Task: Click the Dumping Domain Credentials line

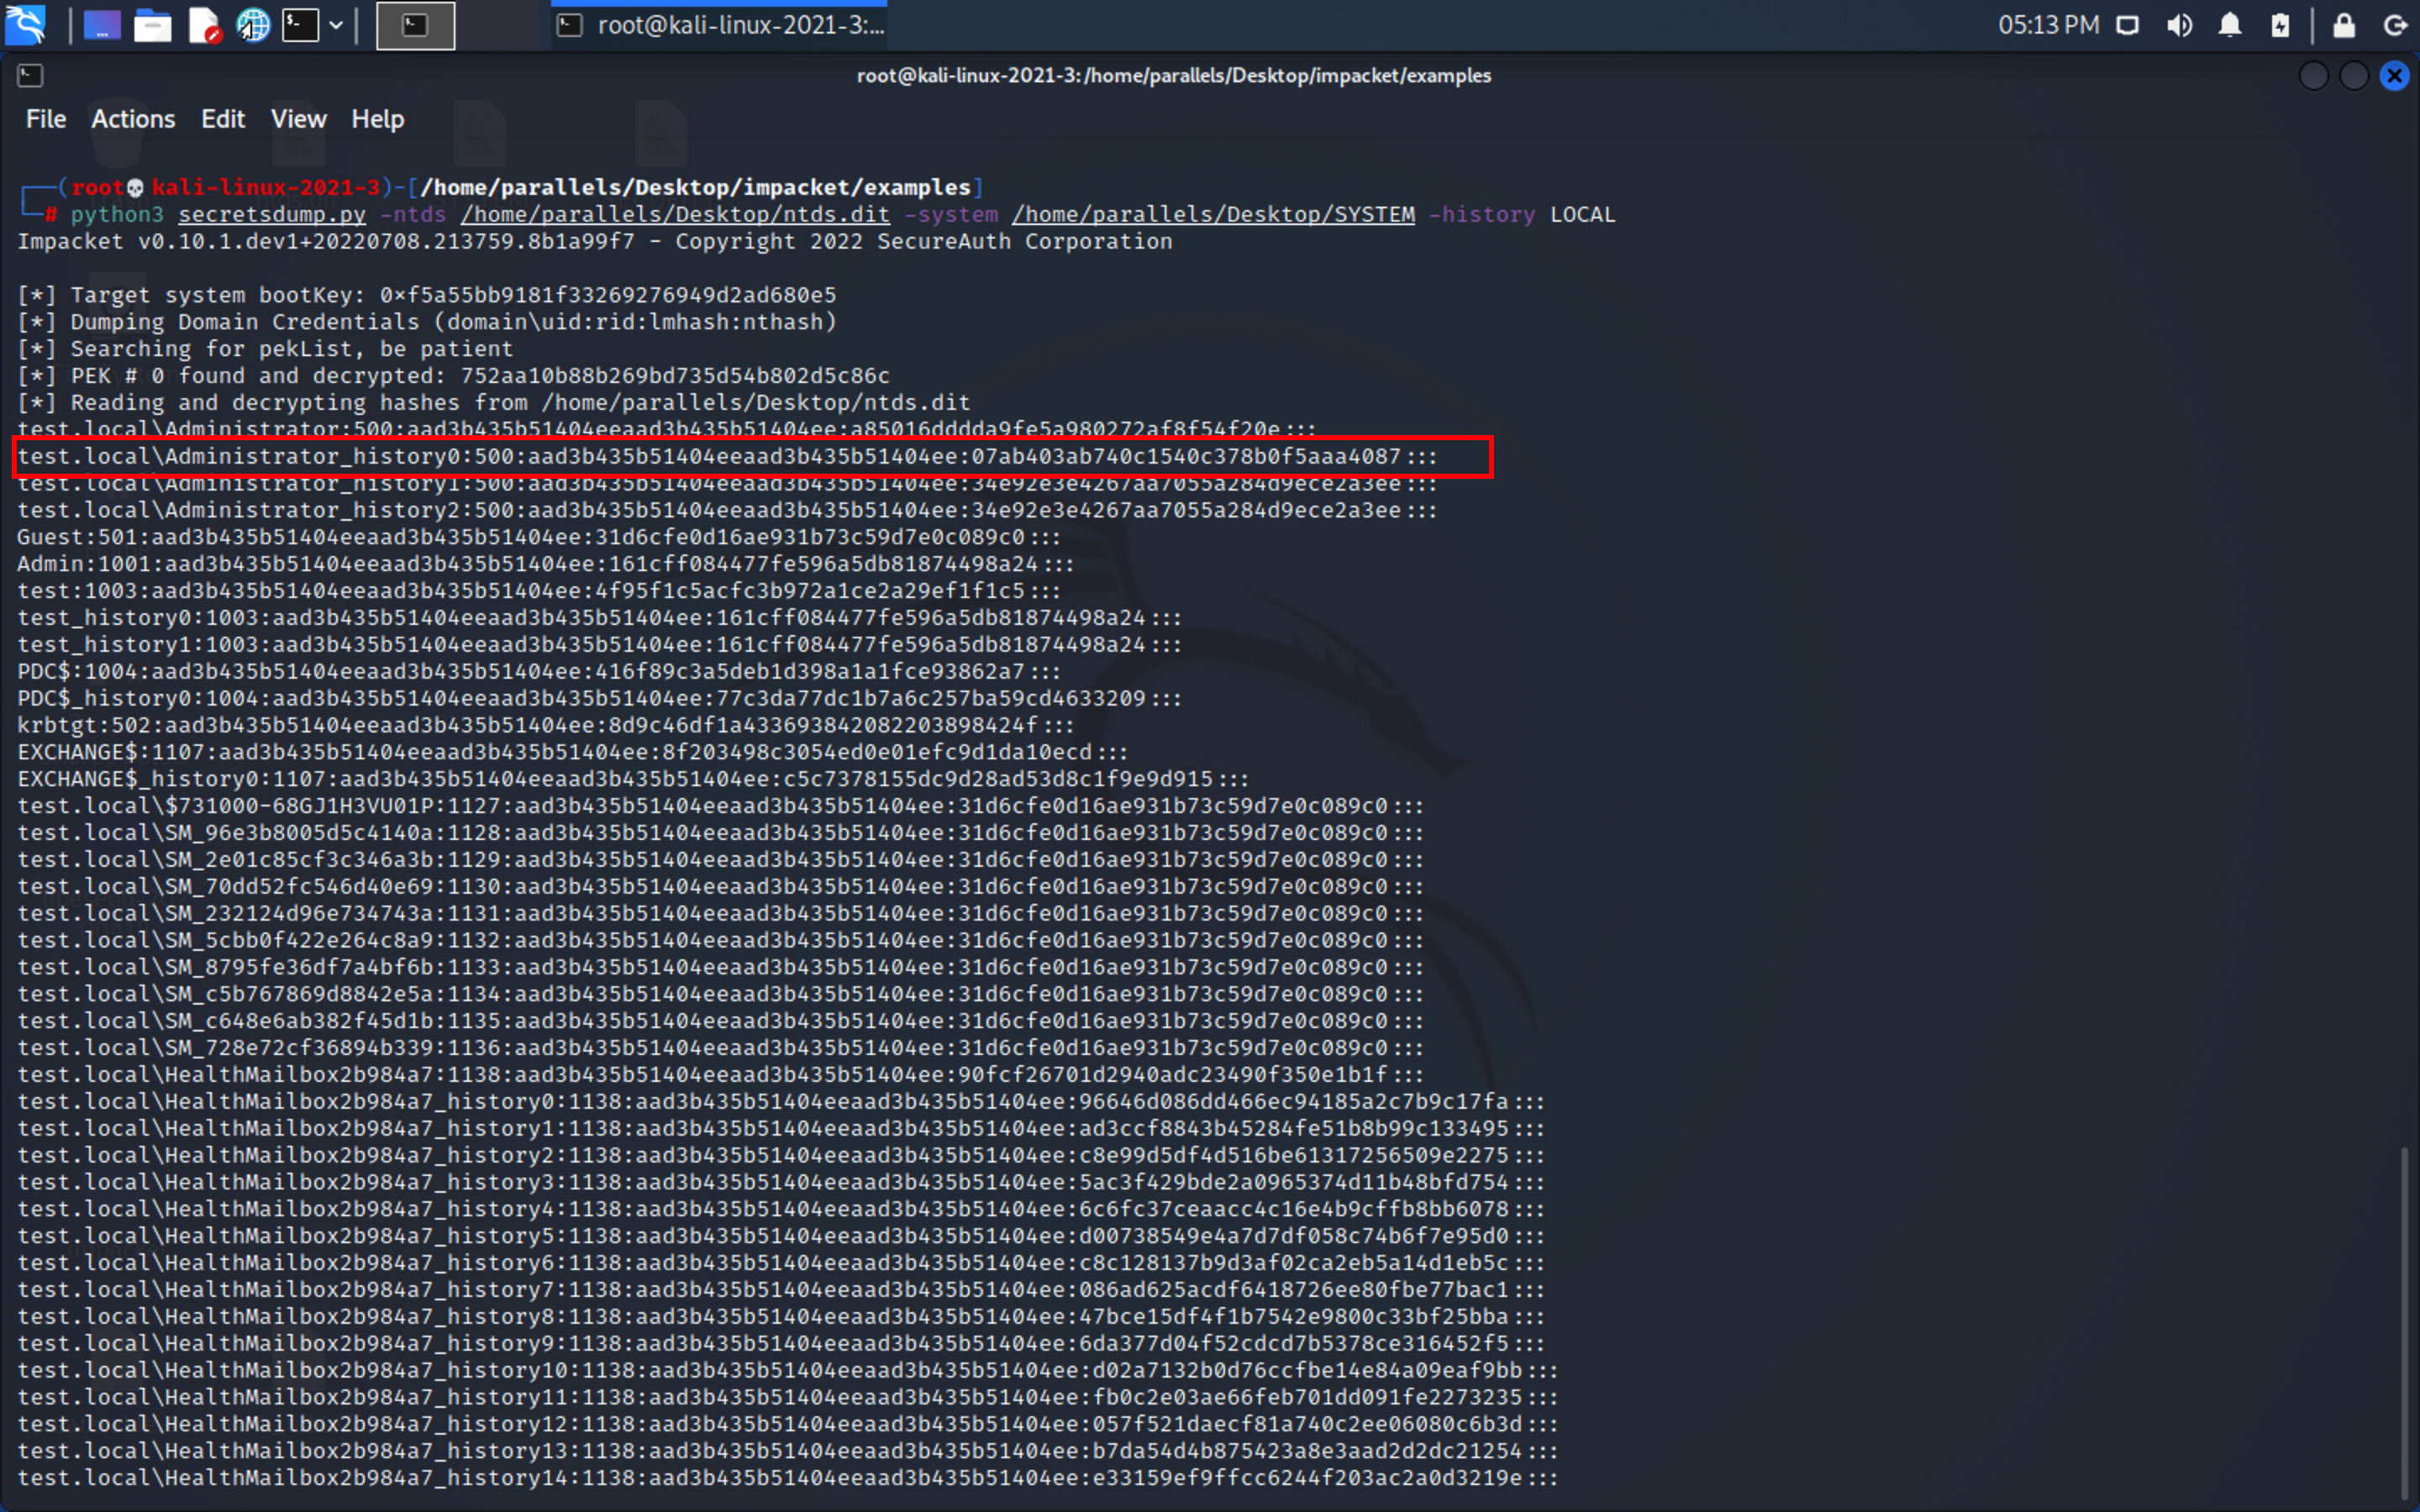Action: click(427, 322)
